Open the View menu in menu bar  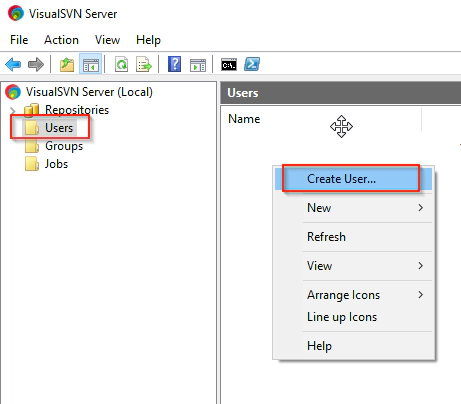coord(107,40)
